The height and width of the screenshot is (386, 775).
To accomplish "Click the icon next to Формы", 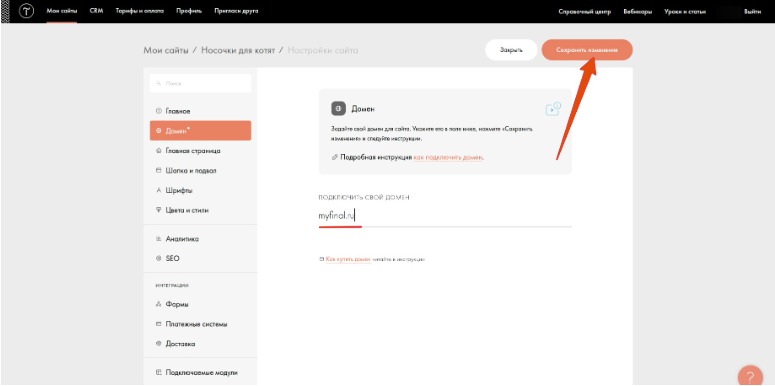I will pos(159,304).
